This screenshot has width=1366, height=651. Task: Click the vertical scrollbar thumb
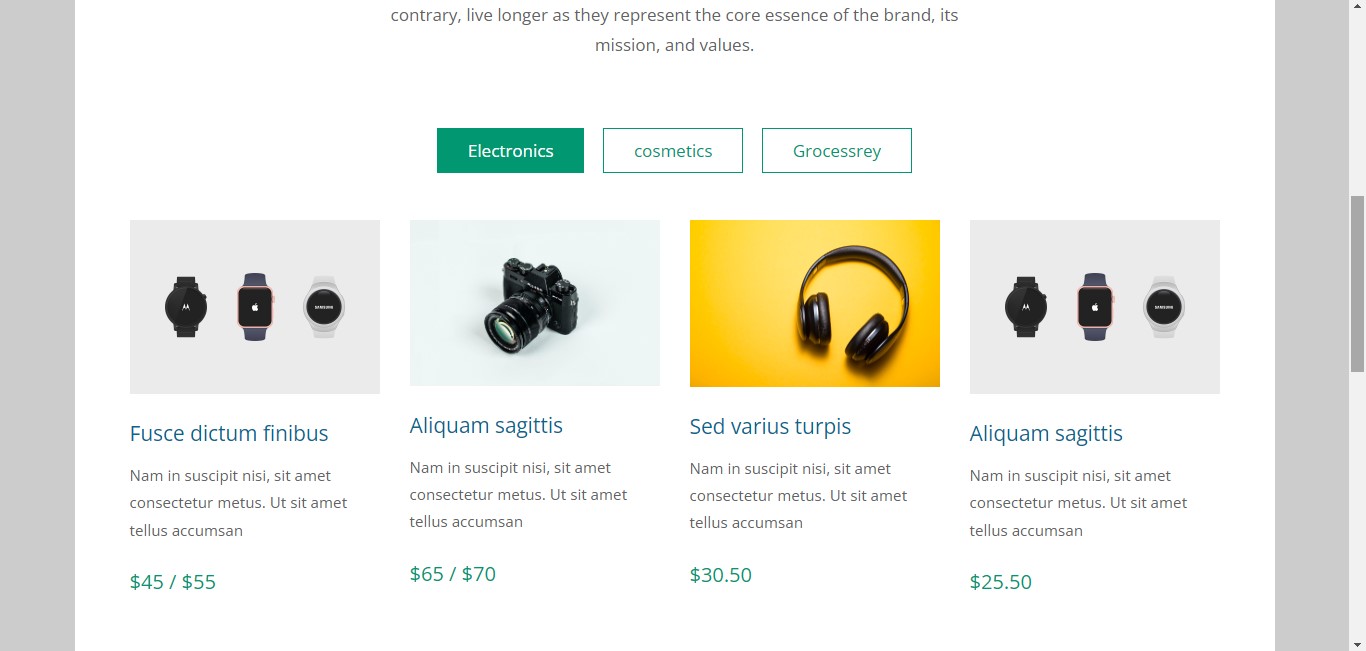click(1357, 285)
